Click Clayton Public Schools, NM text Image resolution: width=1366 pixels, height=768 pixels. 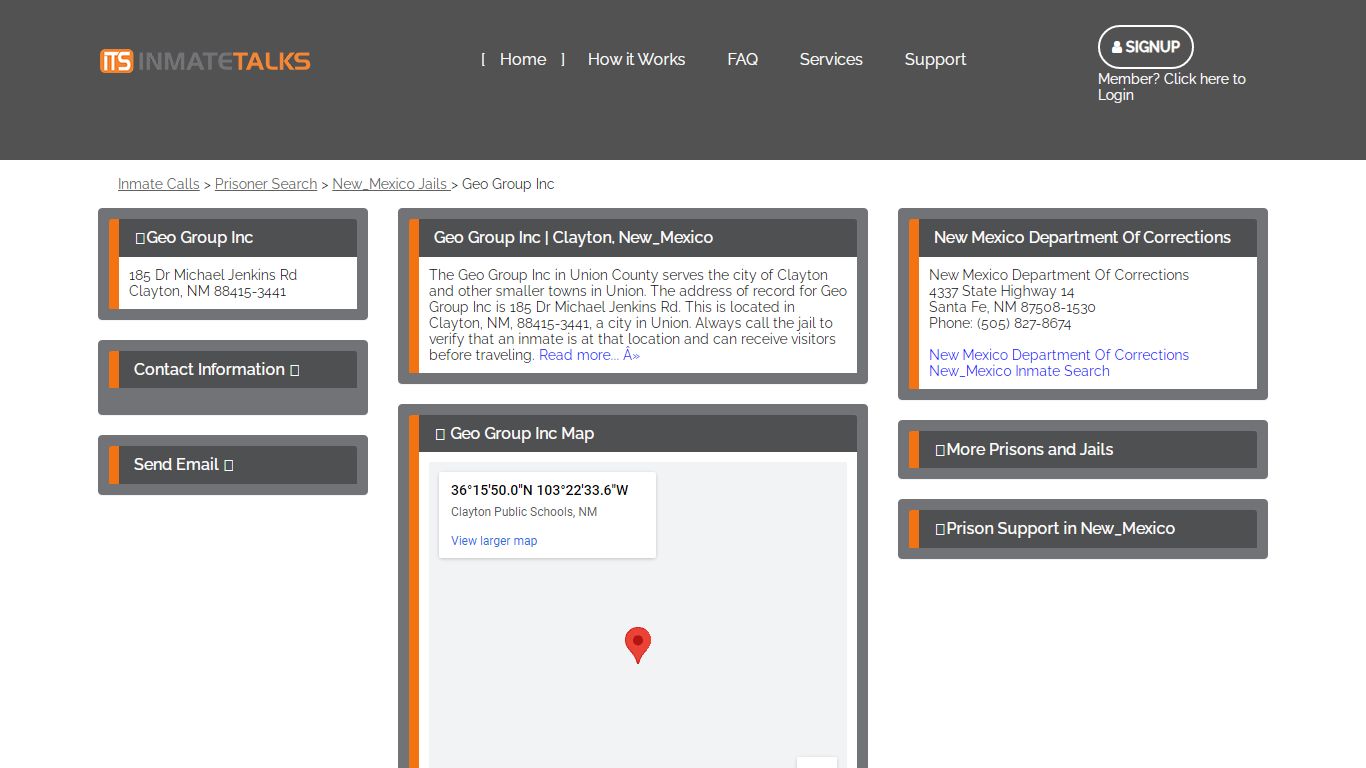click(524, 512)
